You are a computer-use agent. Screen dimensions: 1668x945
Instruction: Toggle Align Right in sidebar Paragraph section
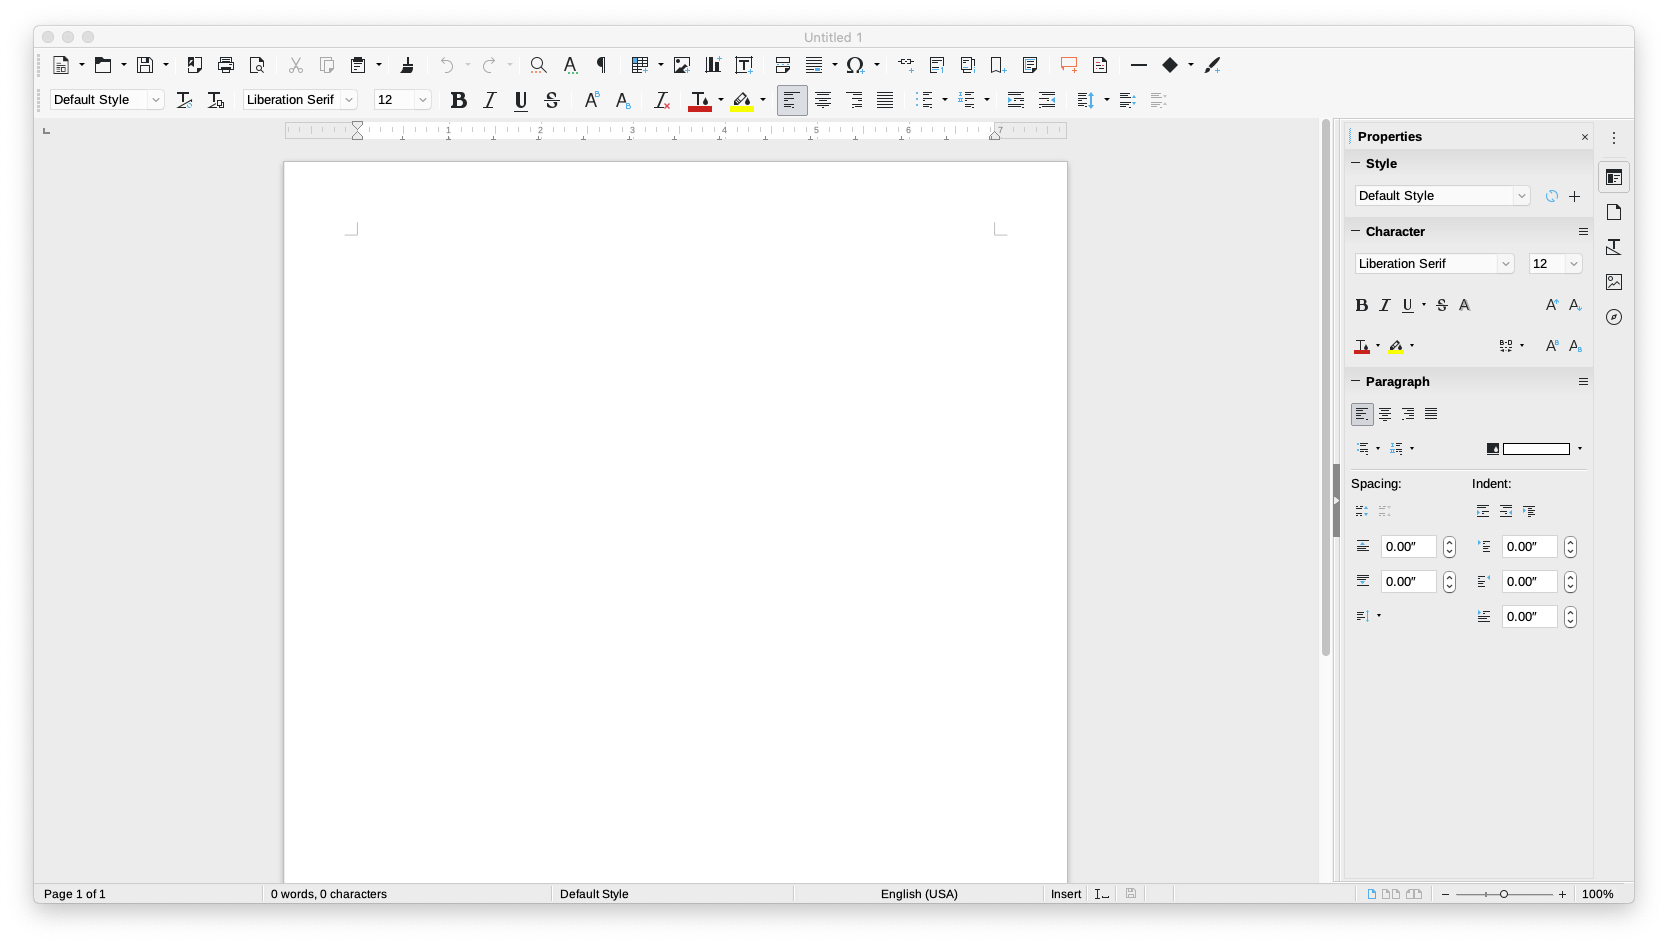pos(1408,414)
